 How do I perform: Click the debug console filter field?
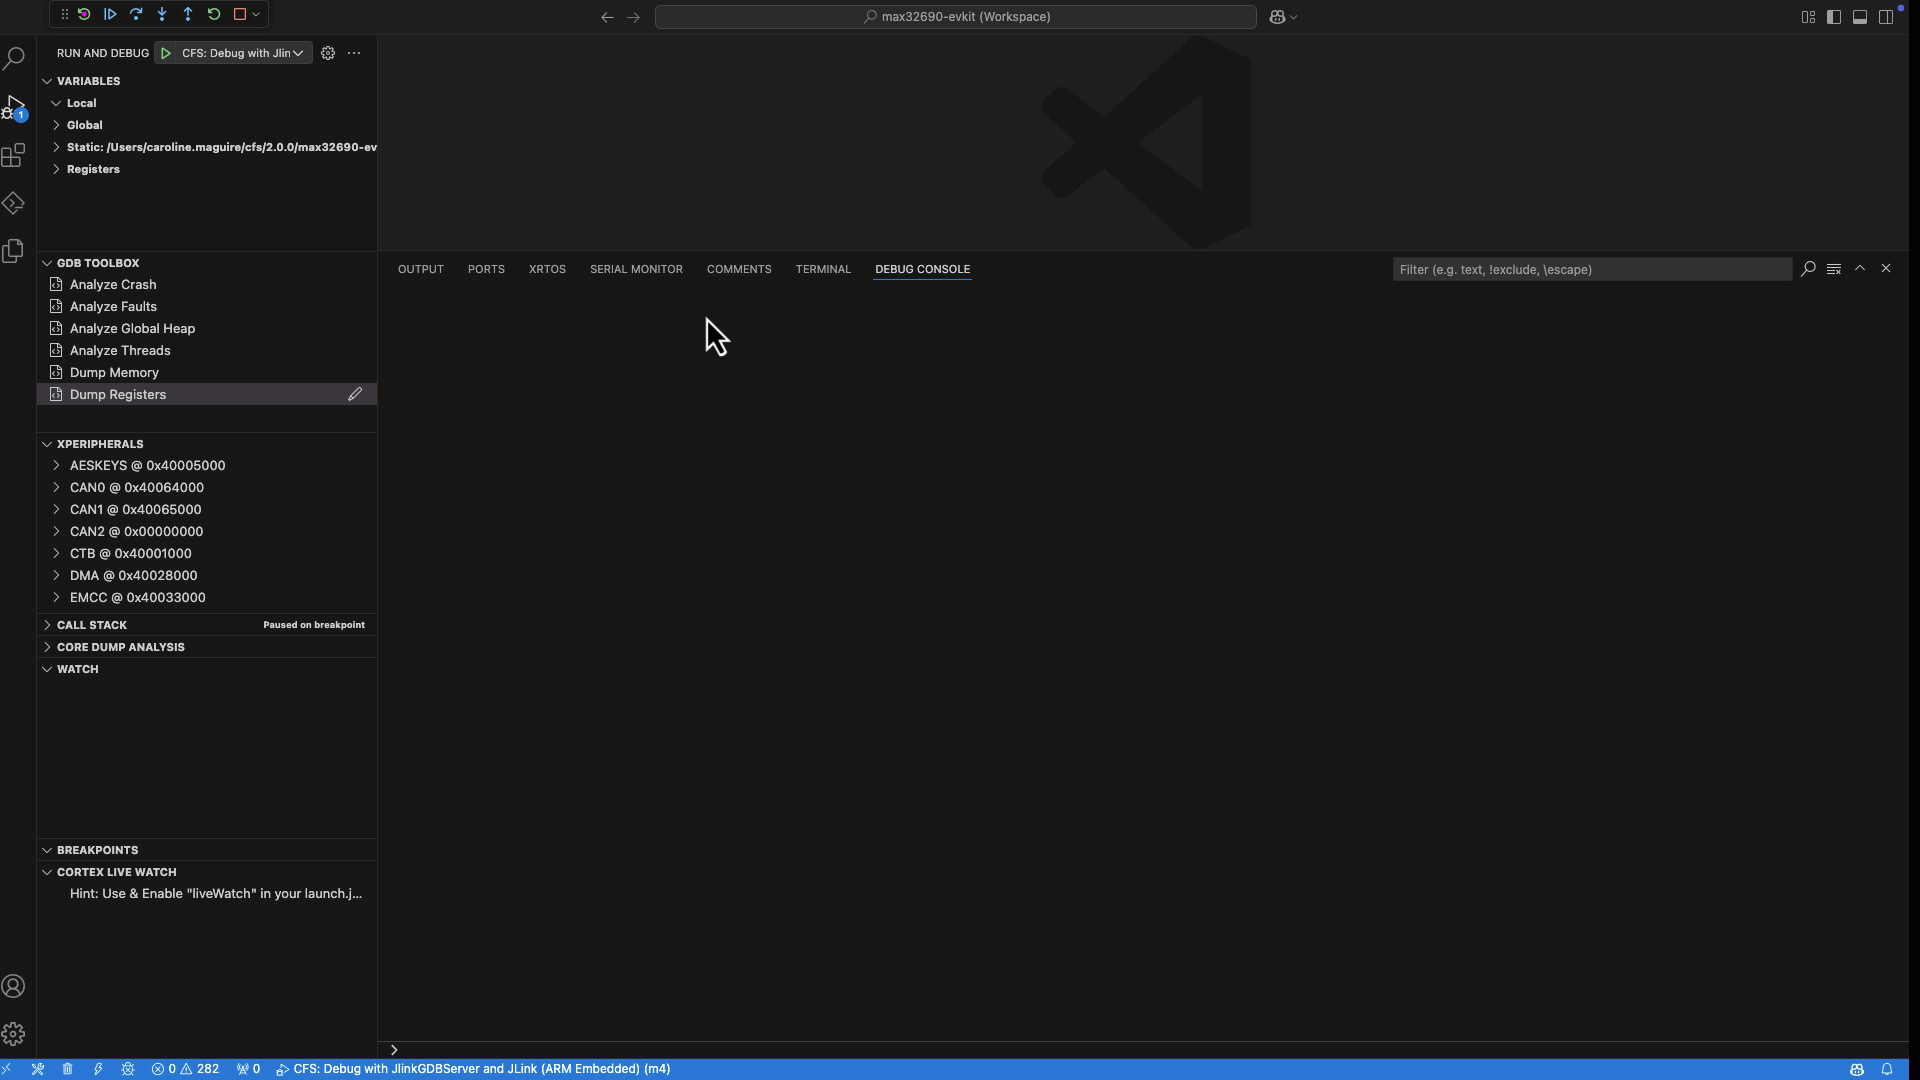click(1590, 269)
